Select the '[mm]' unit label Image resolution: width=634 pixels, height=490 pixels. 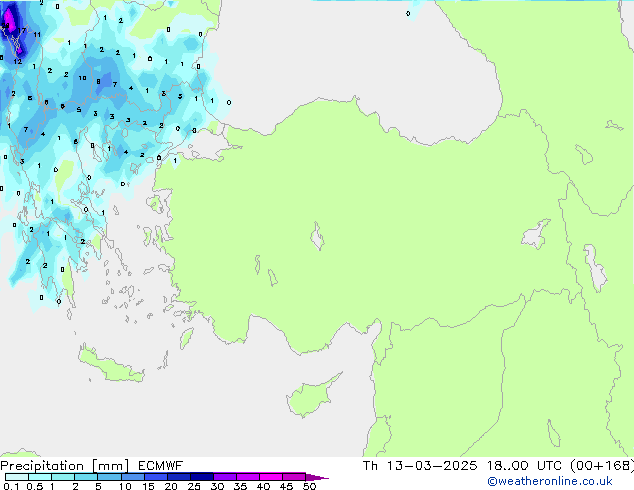click(x=110, y=466)
